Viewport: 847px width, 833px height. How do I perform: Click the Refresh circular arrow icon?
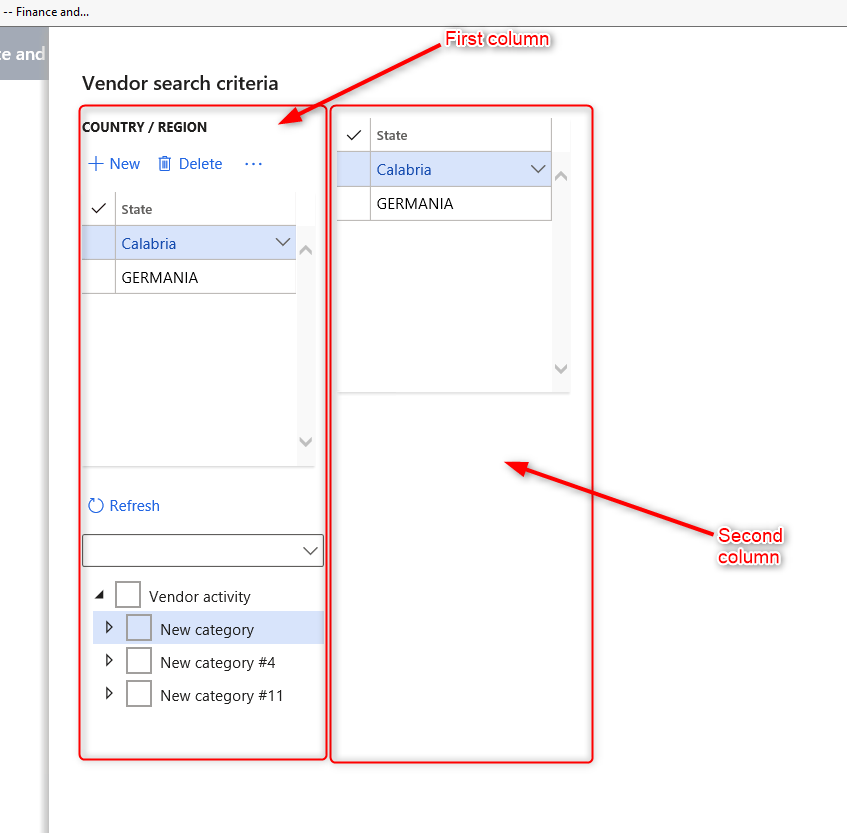(x=96, y=506)
